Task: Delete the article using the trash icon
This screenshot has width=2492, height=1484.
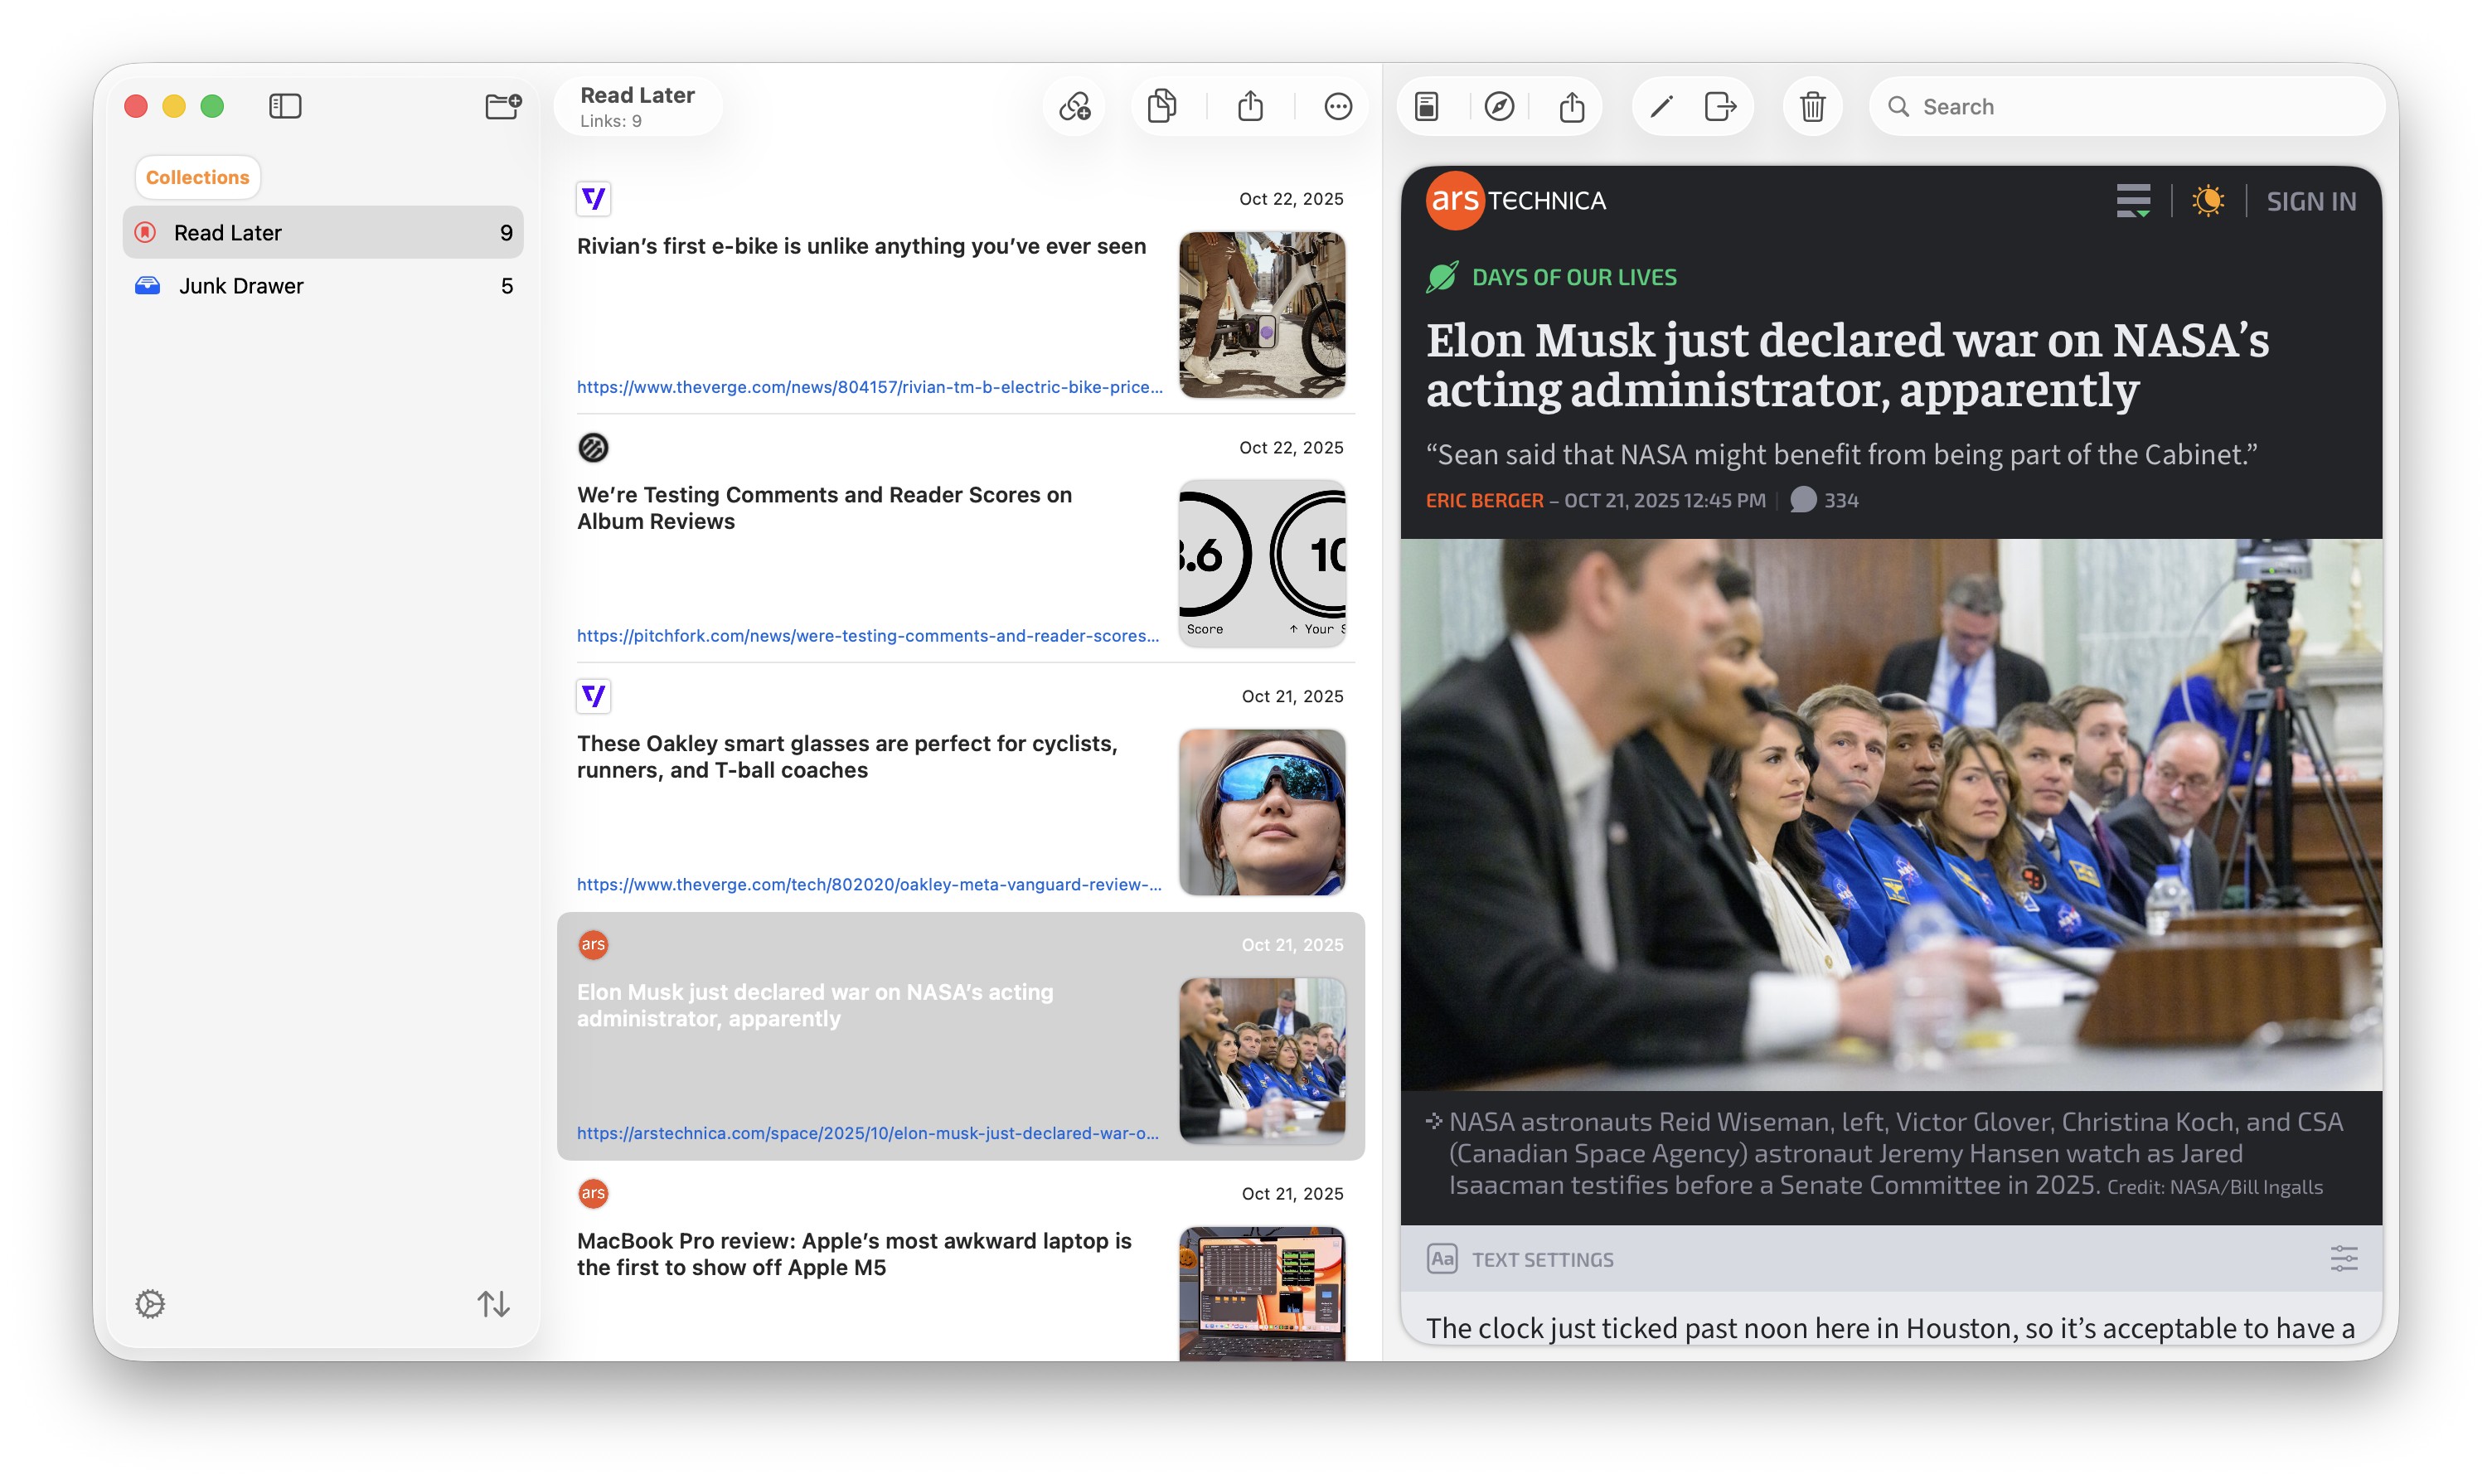Action: (x=1813, y=106)
